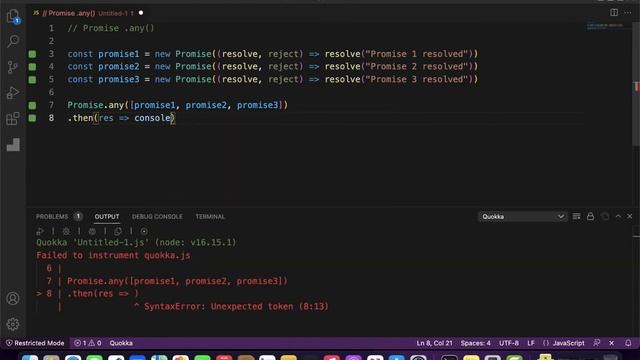This screenshot has height=360, width=640.
Task: Toggle the output scroll lock
Action: pos(591,216)
